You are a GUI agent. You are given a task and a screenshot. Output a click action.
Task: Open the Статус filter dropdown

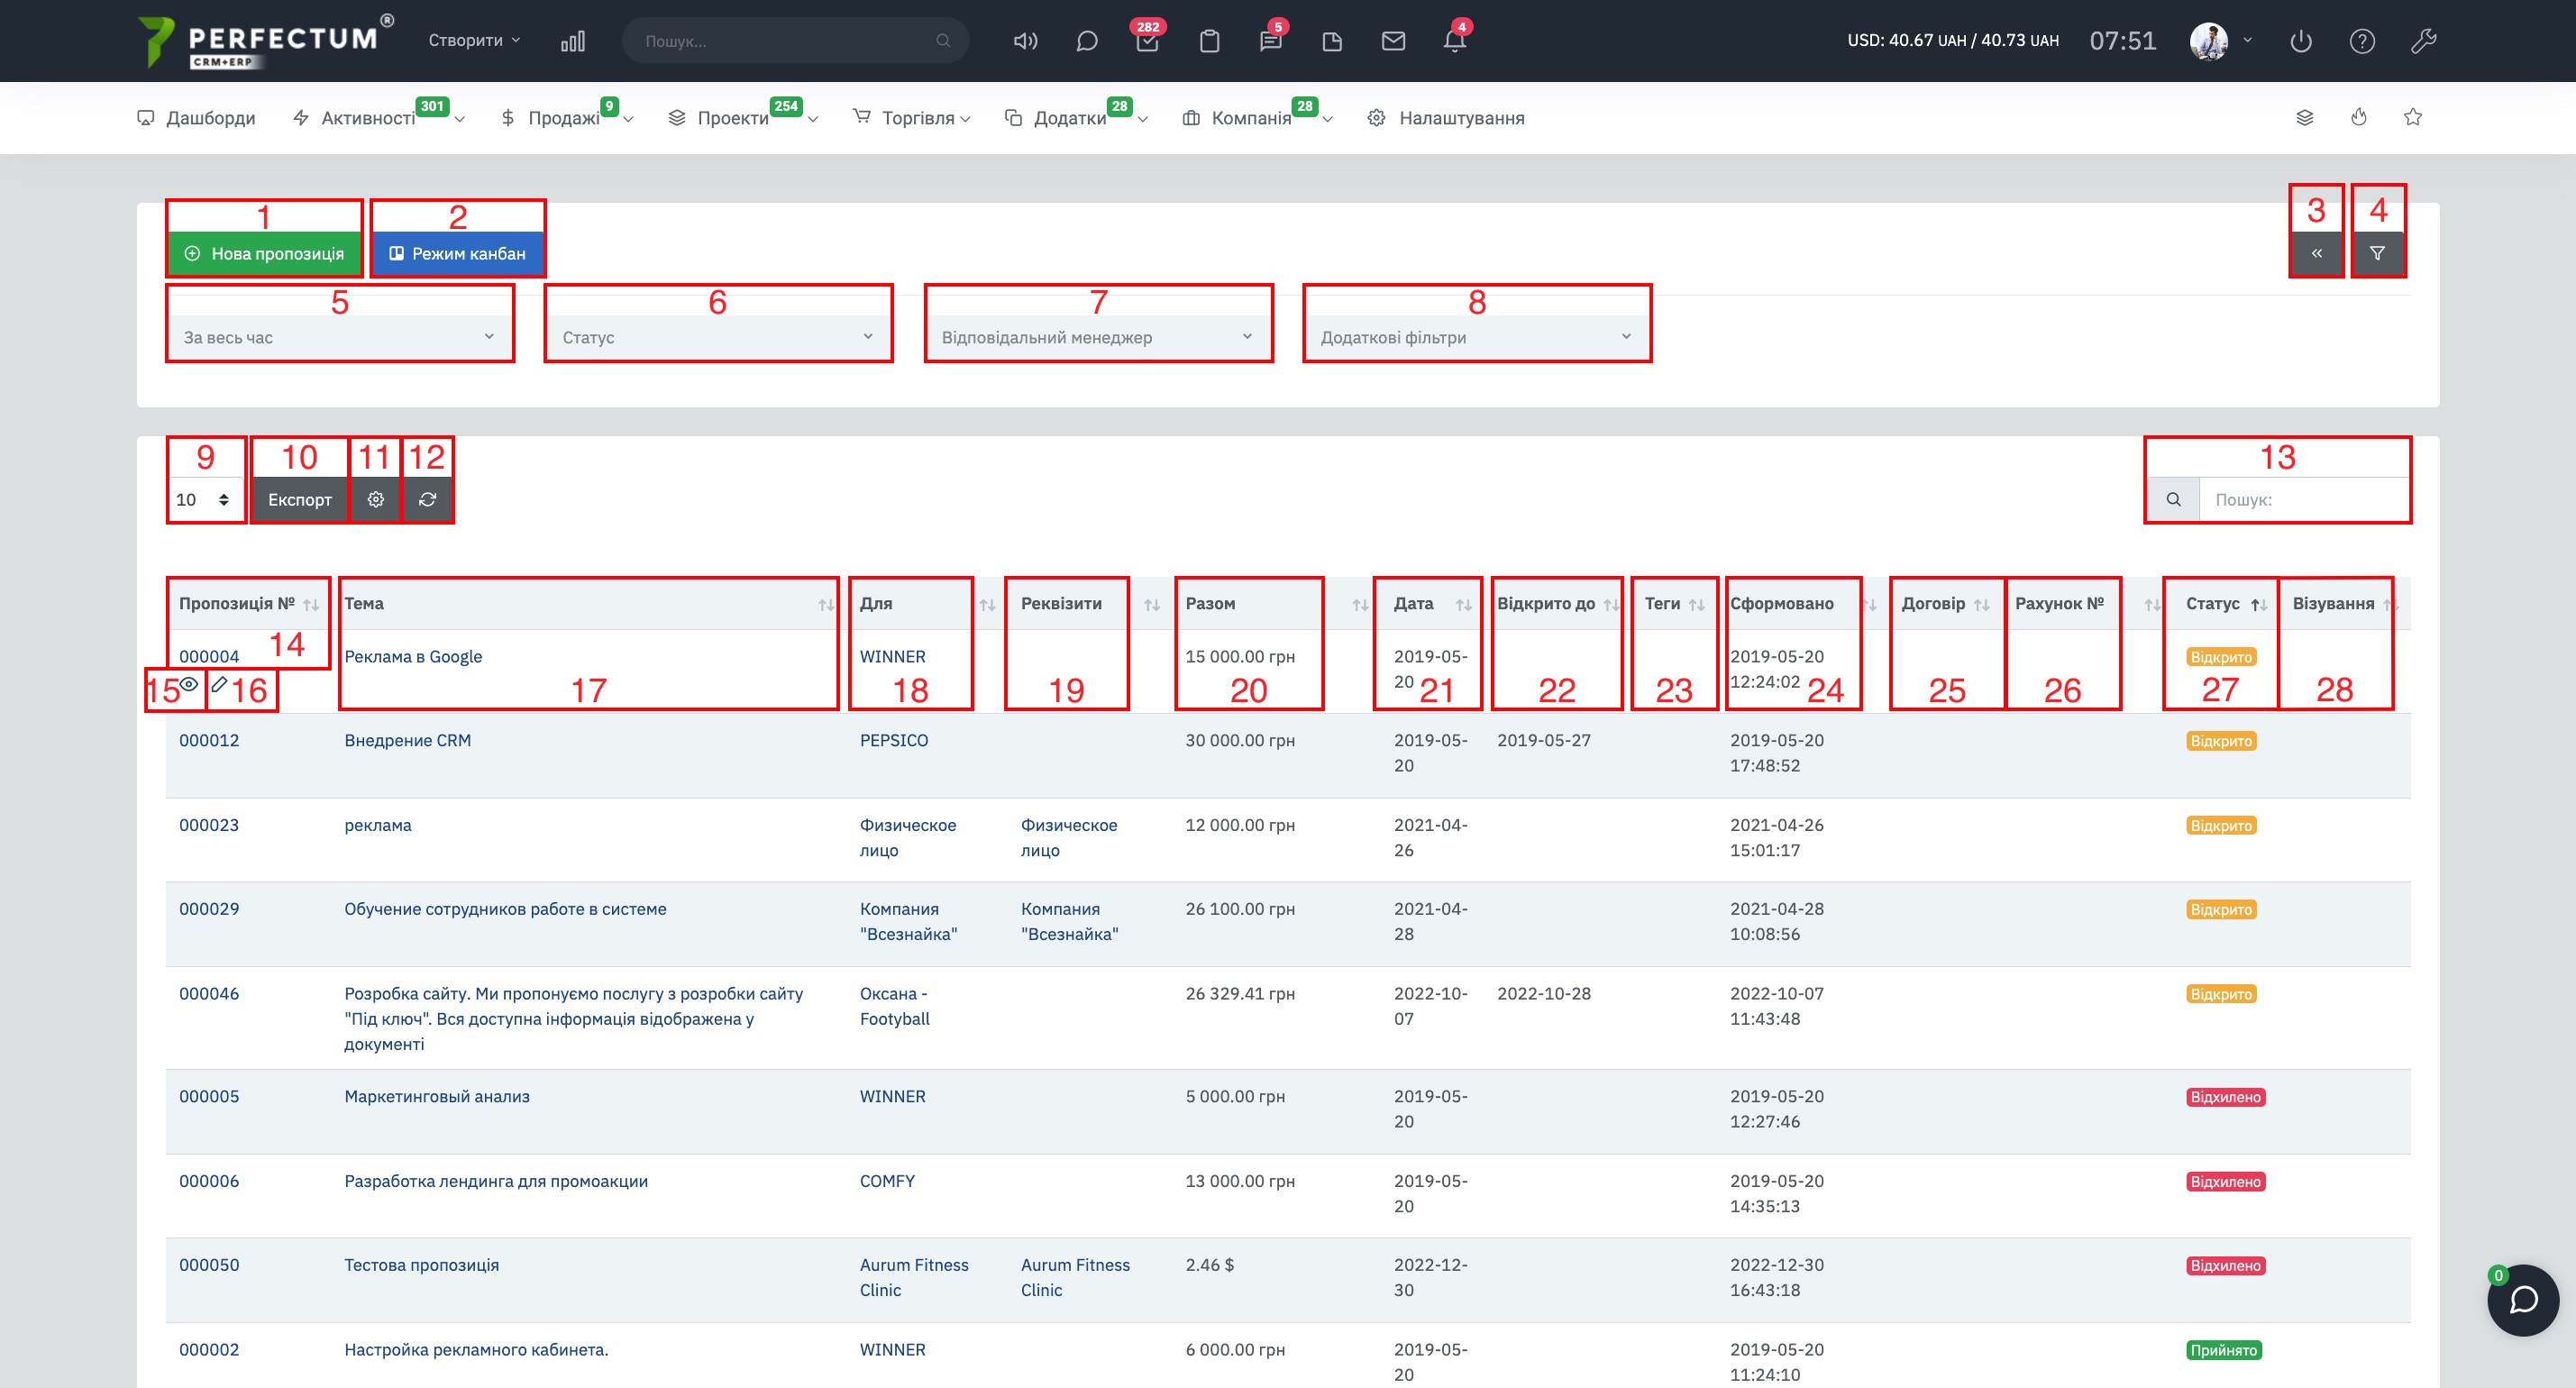[717, 337]
